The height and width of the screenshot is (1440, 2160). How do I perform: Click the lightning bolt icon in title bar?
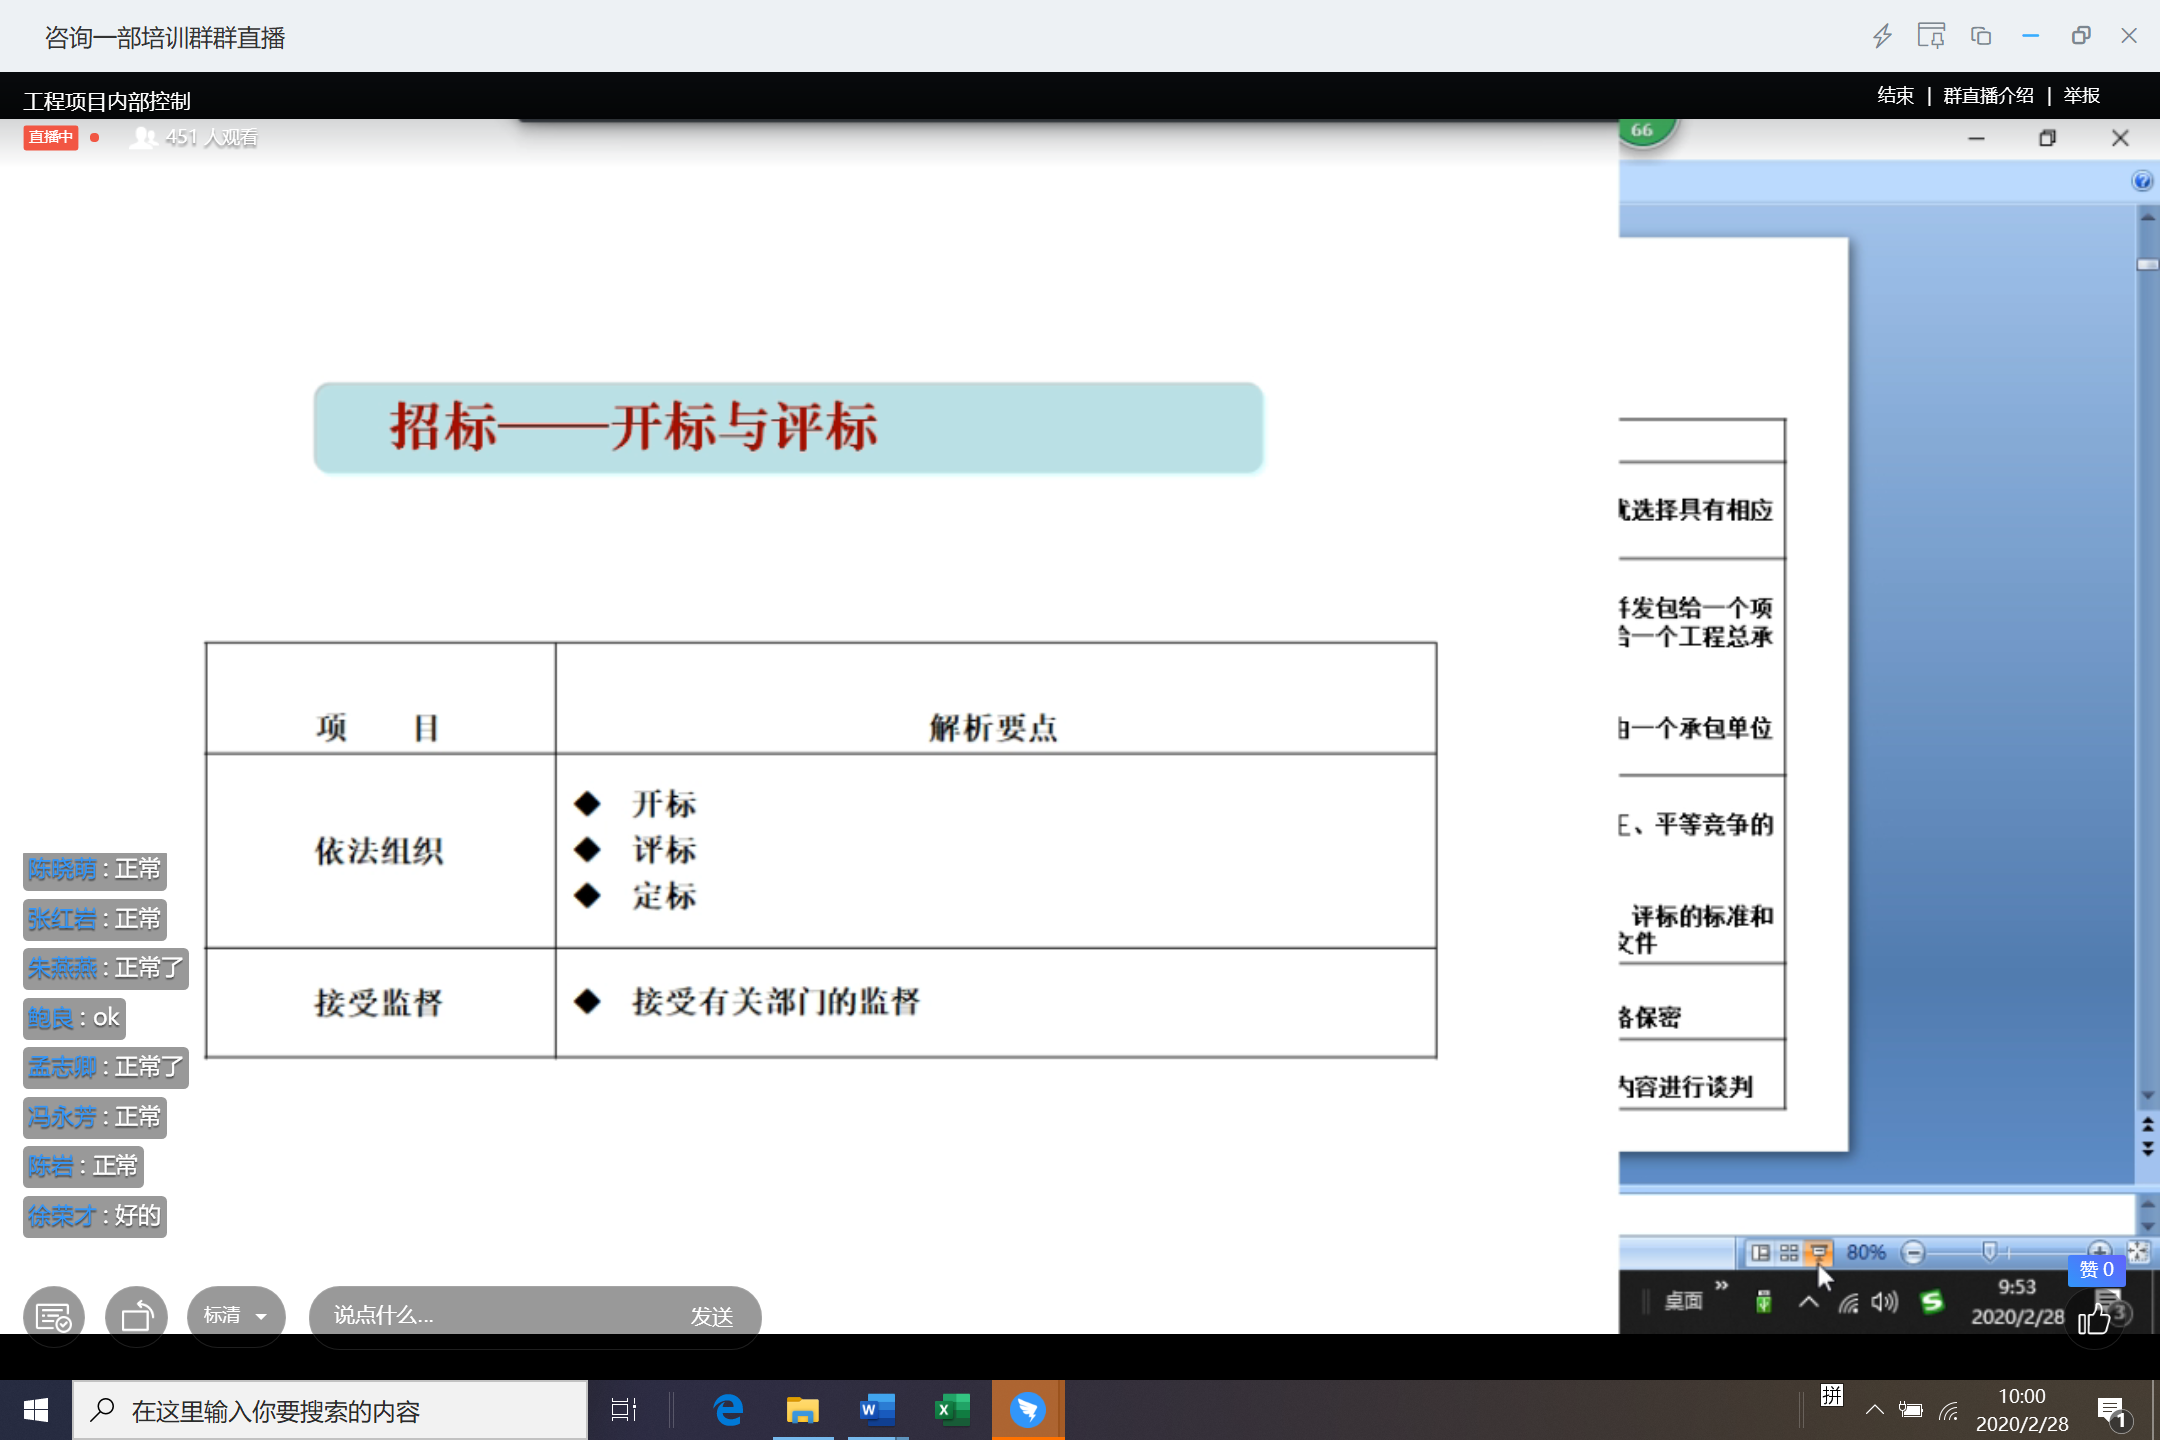coord(1882,37)
